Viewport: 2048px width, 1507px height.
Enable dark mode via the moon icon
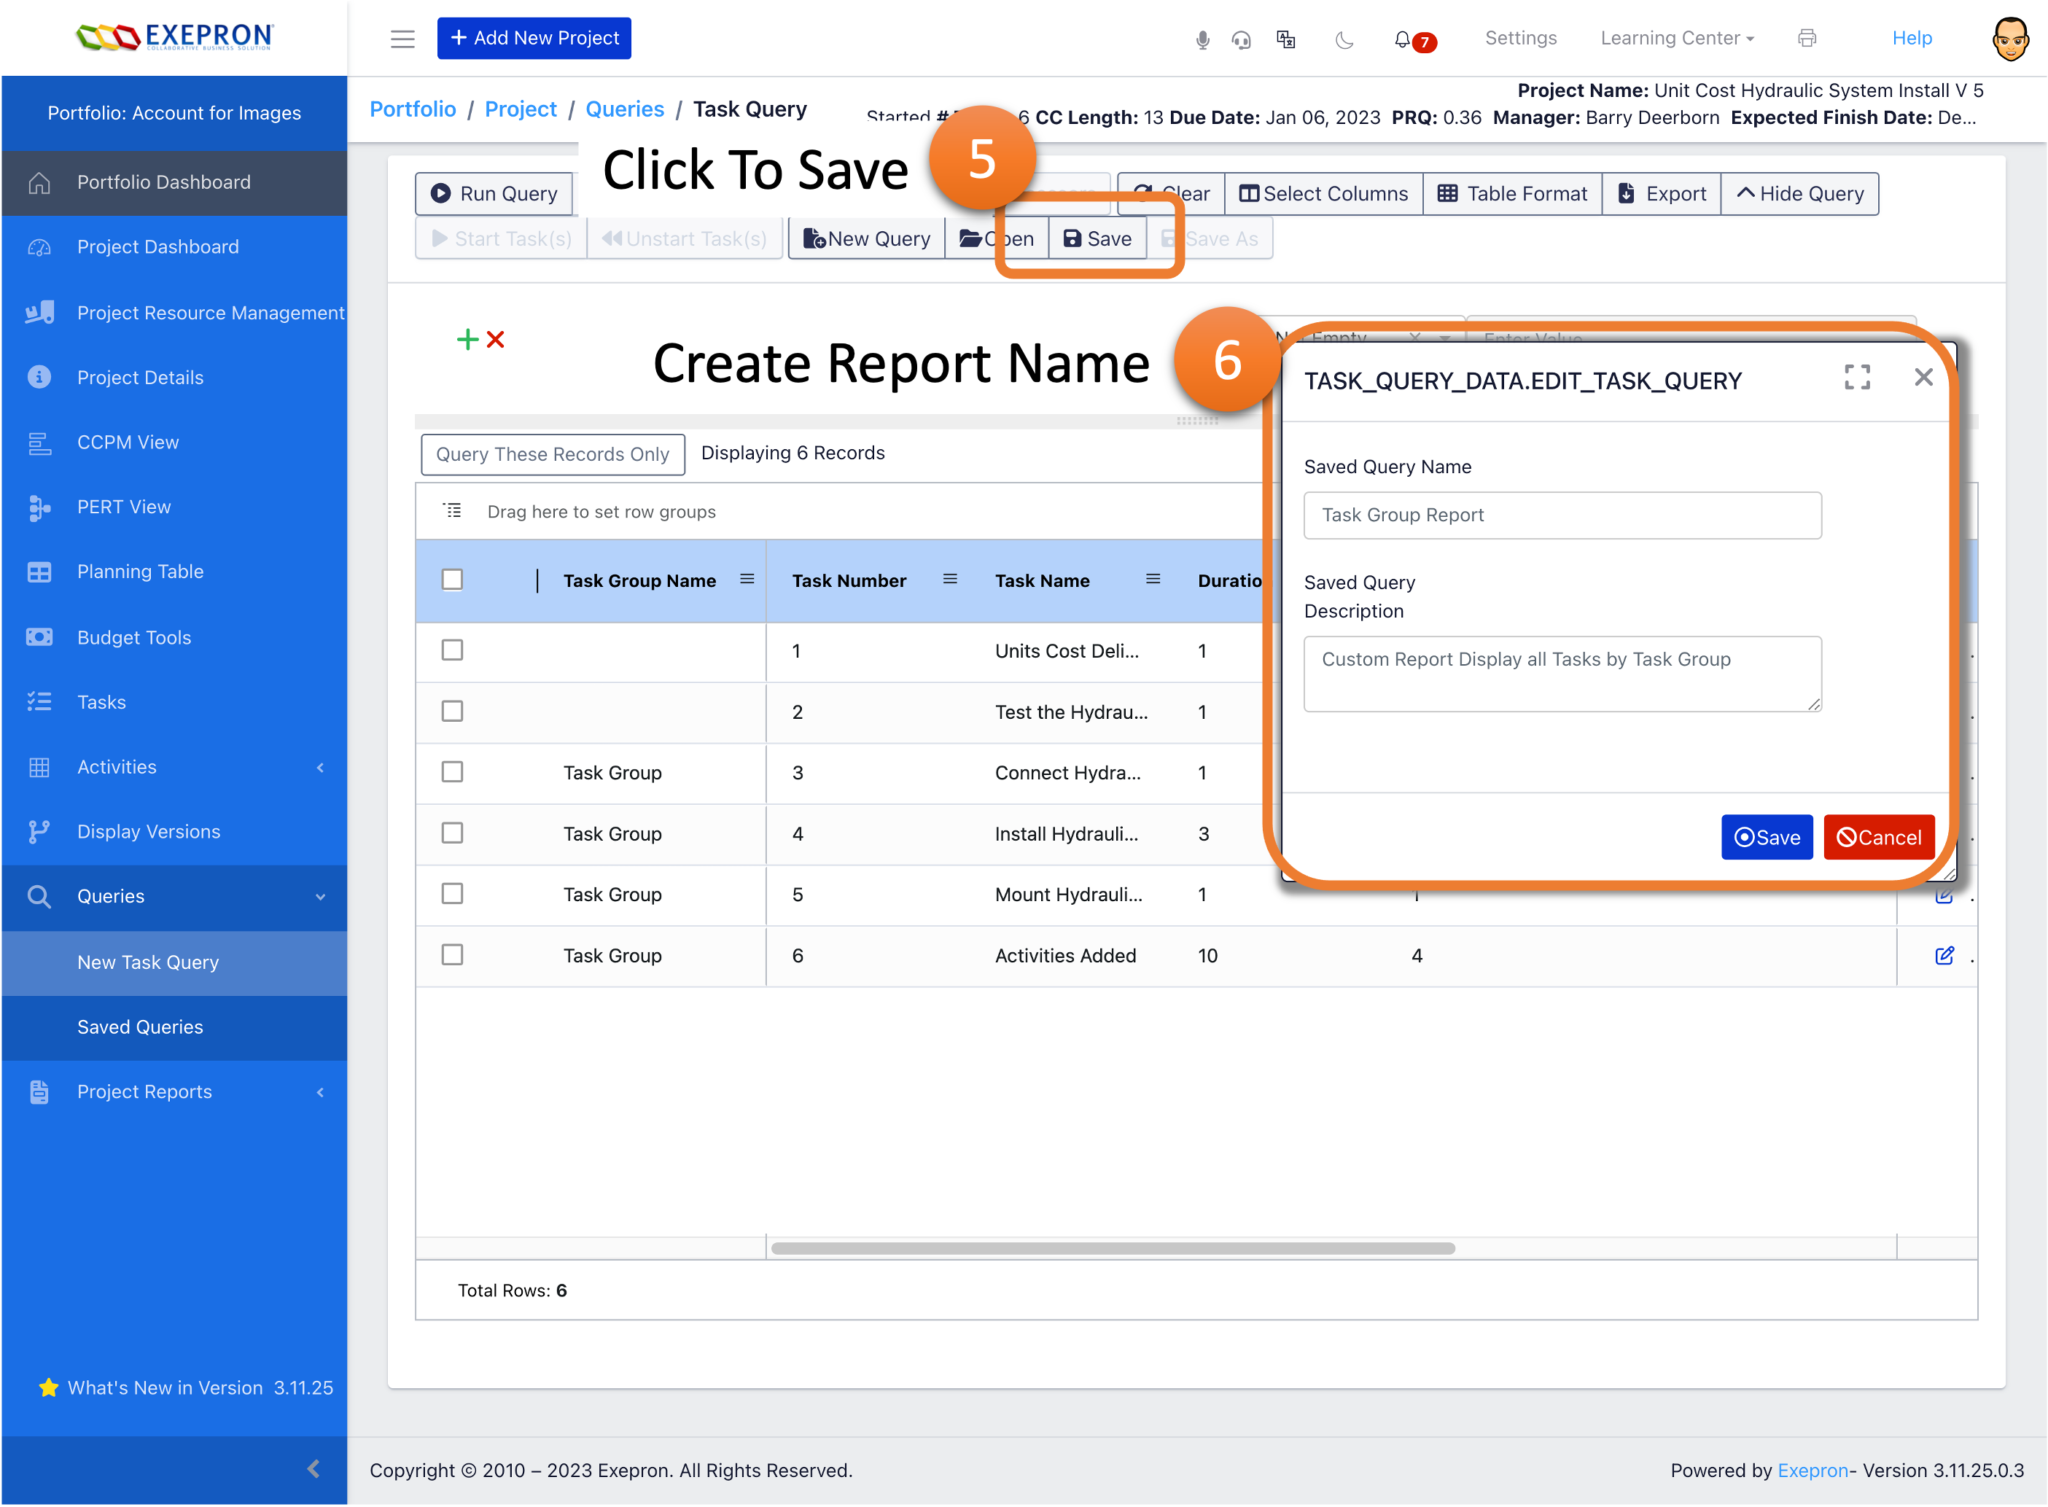coord(1345,39)
